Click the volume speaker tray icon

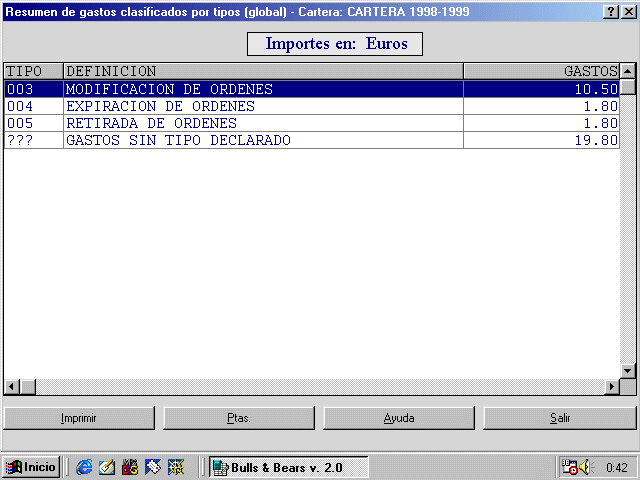coord(586,467)
